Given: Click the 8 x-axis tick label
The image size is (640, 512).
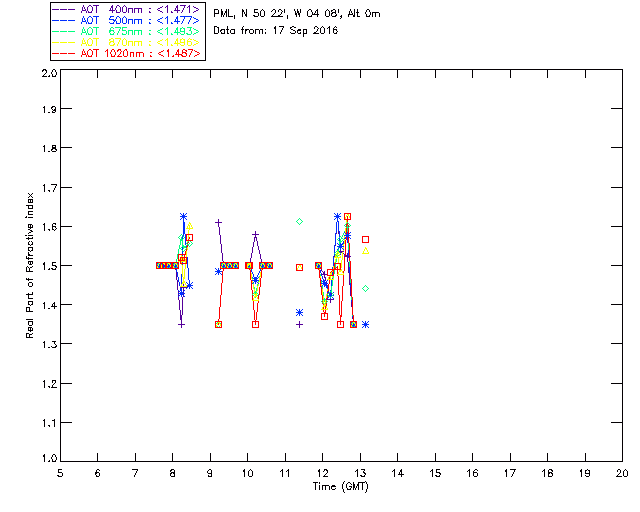Looking at the screenshot, I should coord(173,473).
